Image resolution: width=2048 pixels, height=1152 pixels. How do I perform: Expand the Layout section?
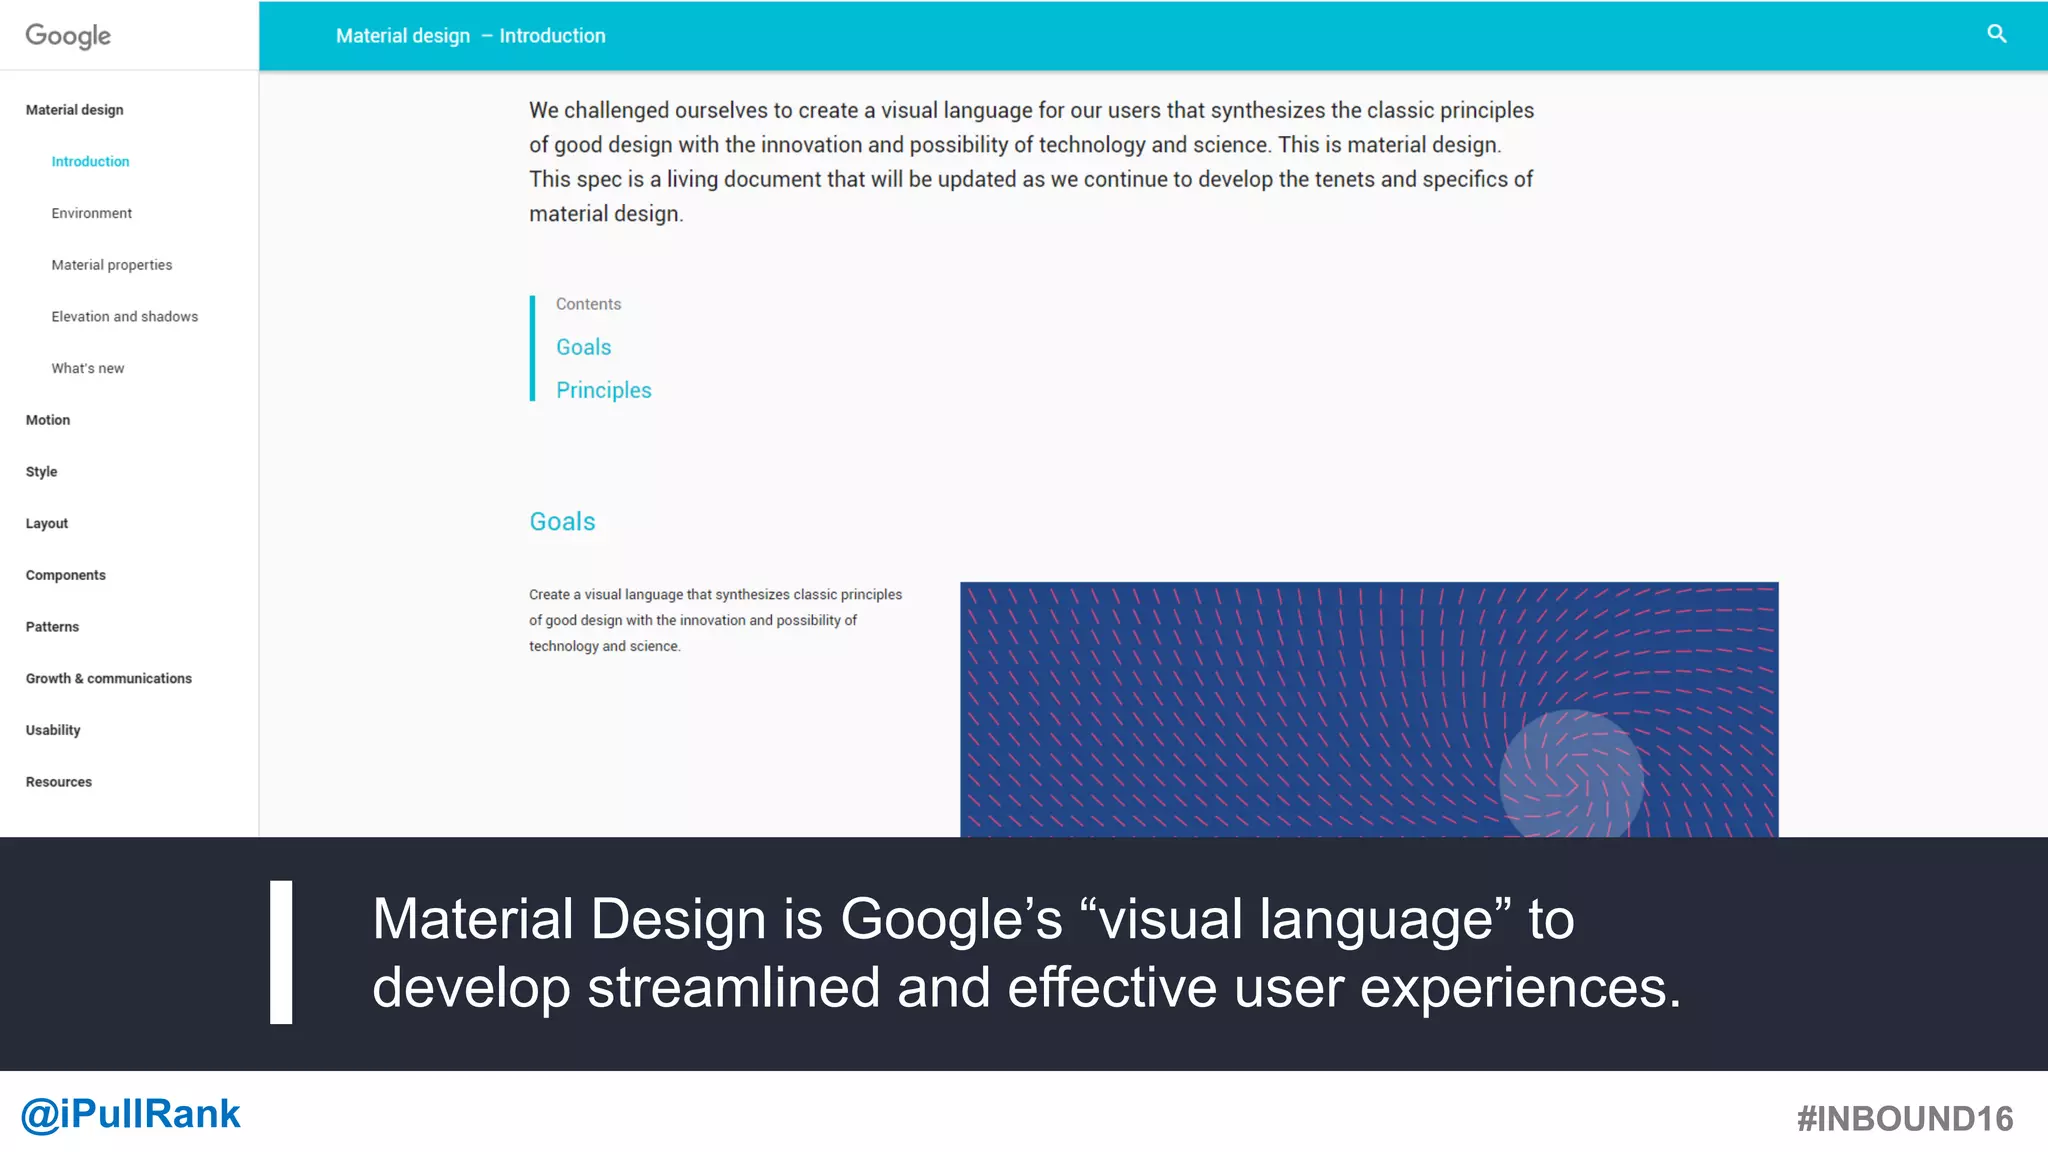point(47,523)
